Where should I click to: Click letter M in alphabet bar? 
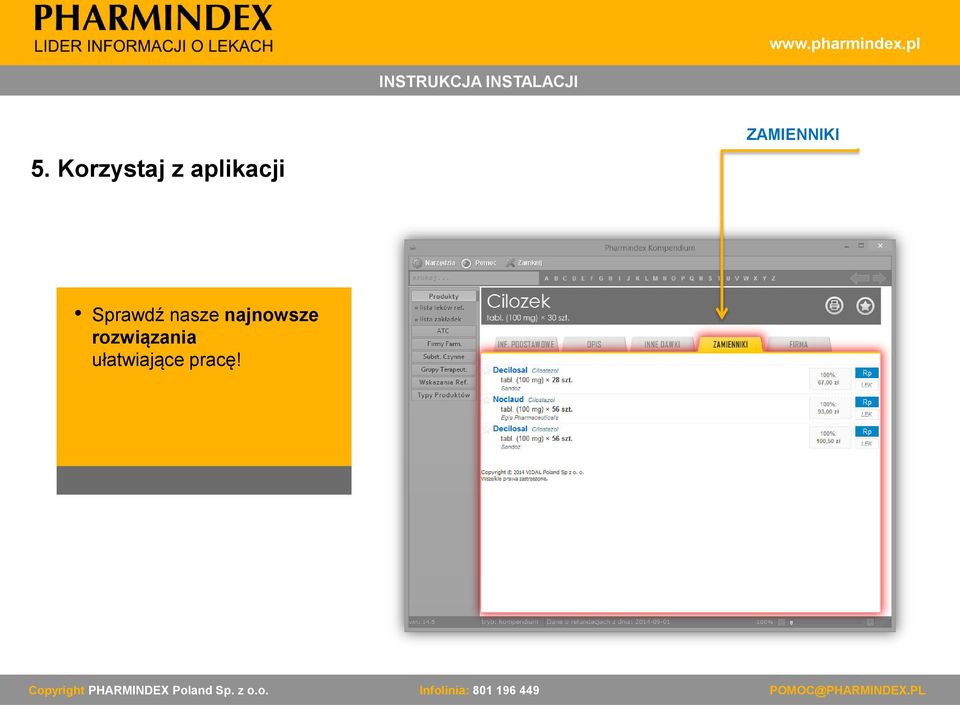pos(655,278)
